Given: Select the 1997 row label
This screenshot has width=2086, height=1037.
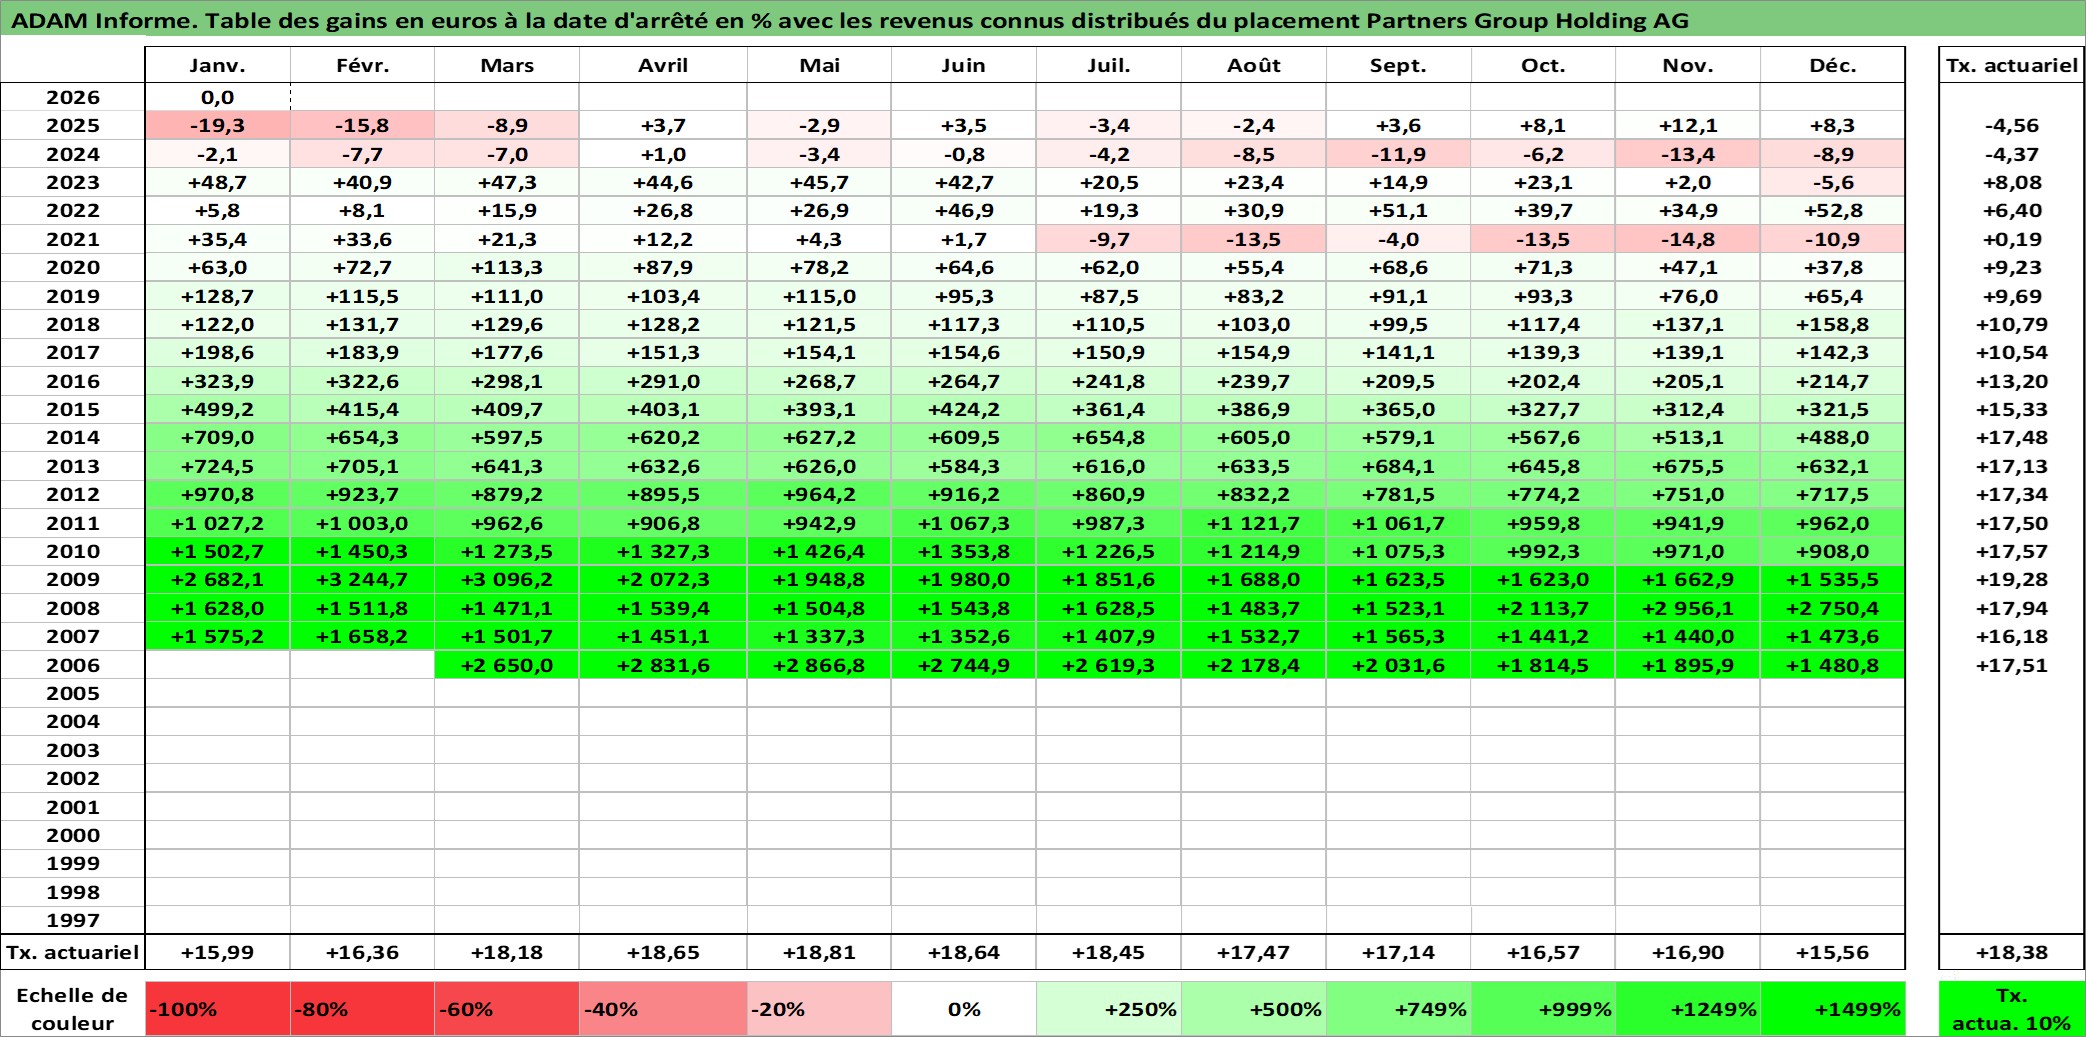Looking at the screenshot, I should (73, 920).
